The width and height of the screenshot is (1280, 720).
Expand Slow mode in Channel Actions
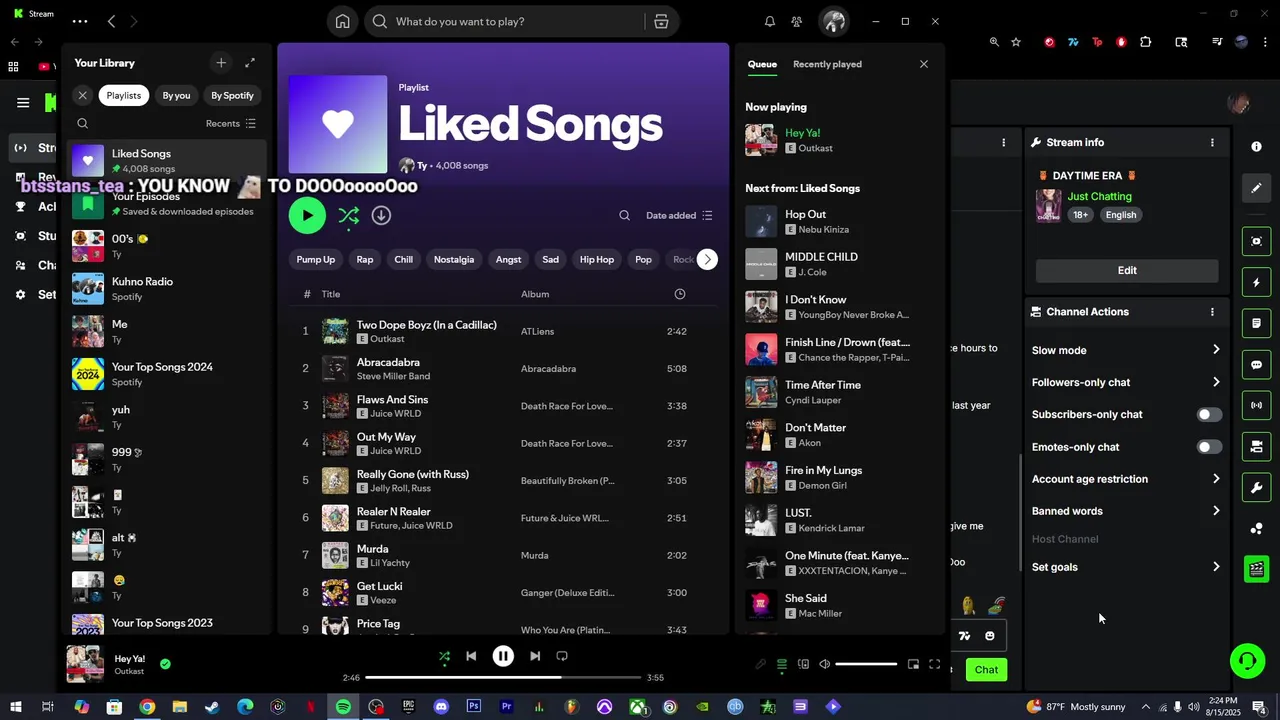[x=1126, y=350]
